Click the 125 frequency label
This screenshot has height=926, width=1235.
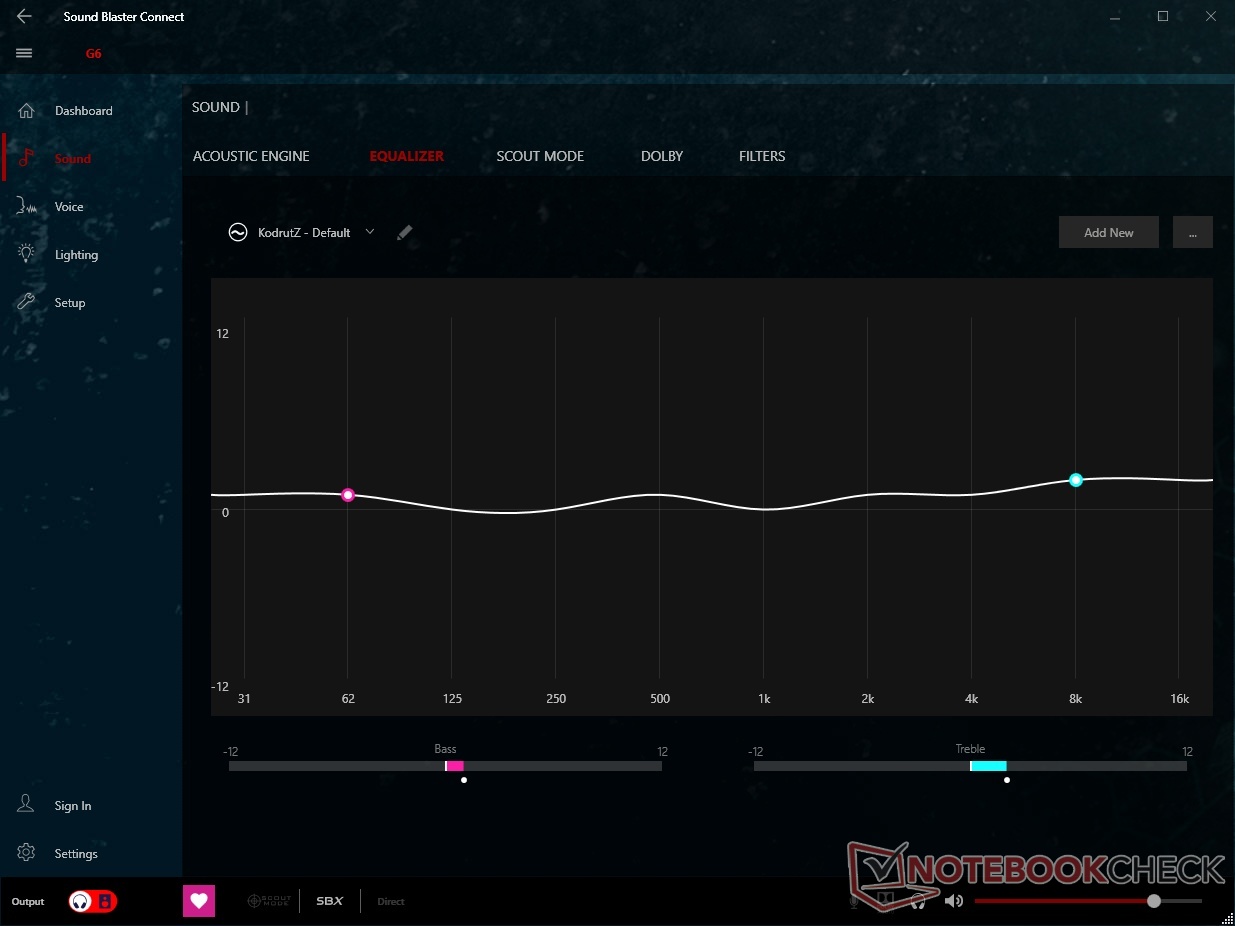pyautogui.click(x=452, y=699)
